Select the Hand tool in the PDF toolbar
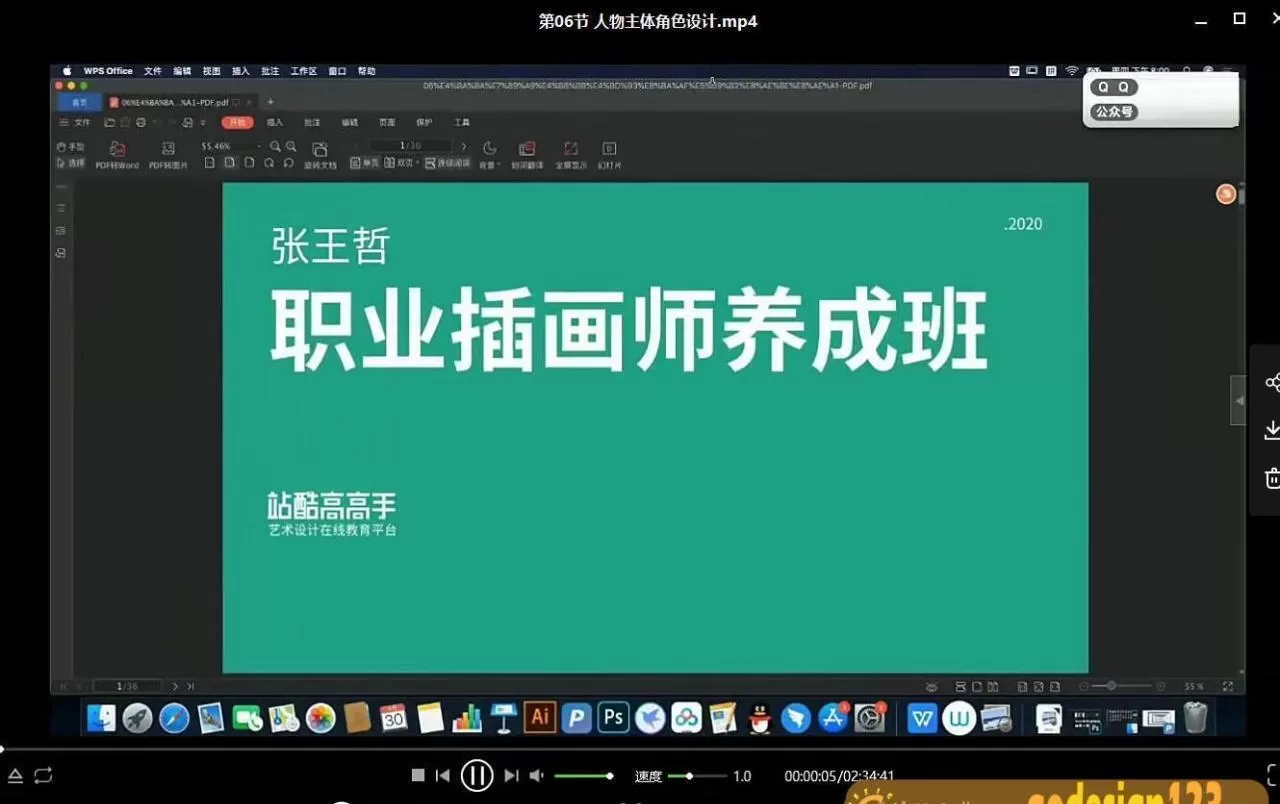 point(71,145)
